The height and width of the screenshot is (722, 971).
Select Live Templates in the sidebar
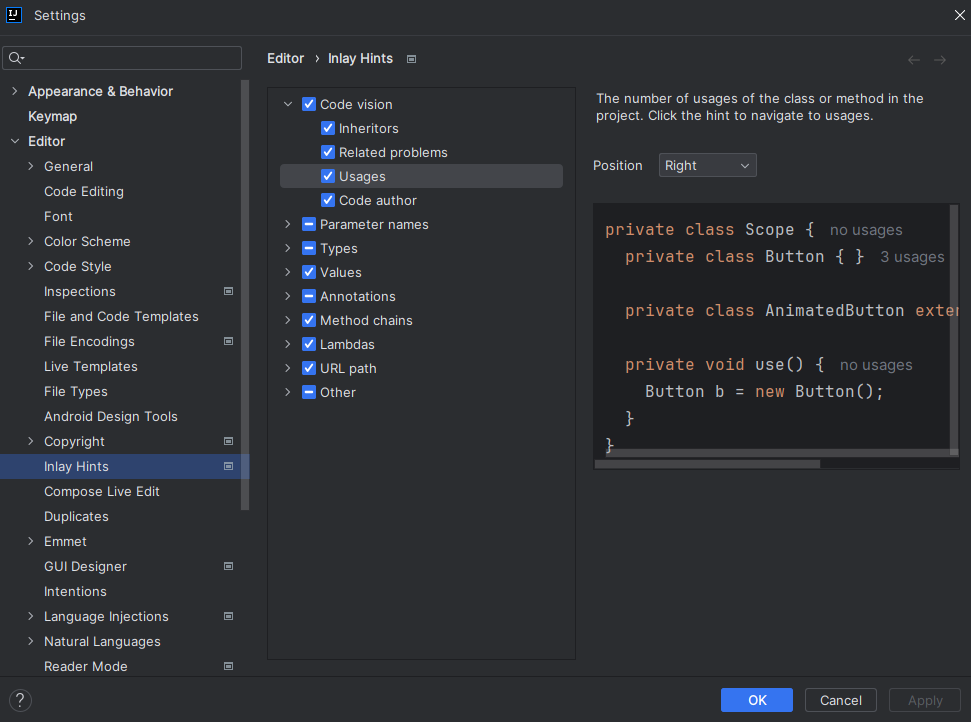click(x=90, y=366)
